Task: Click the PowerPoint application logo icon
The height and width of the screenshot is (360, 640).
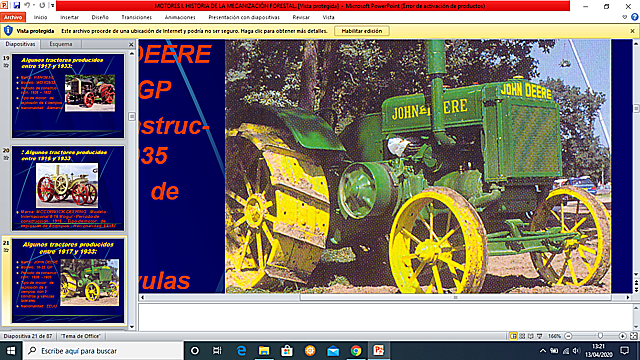Action: coord(4,6)
